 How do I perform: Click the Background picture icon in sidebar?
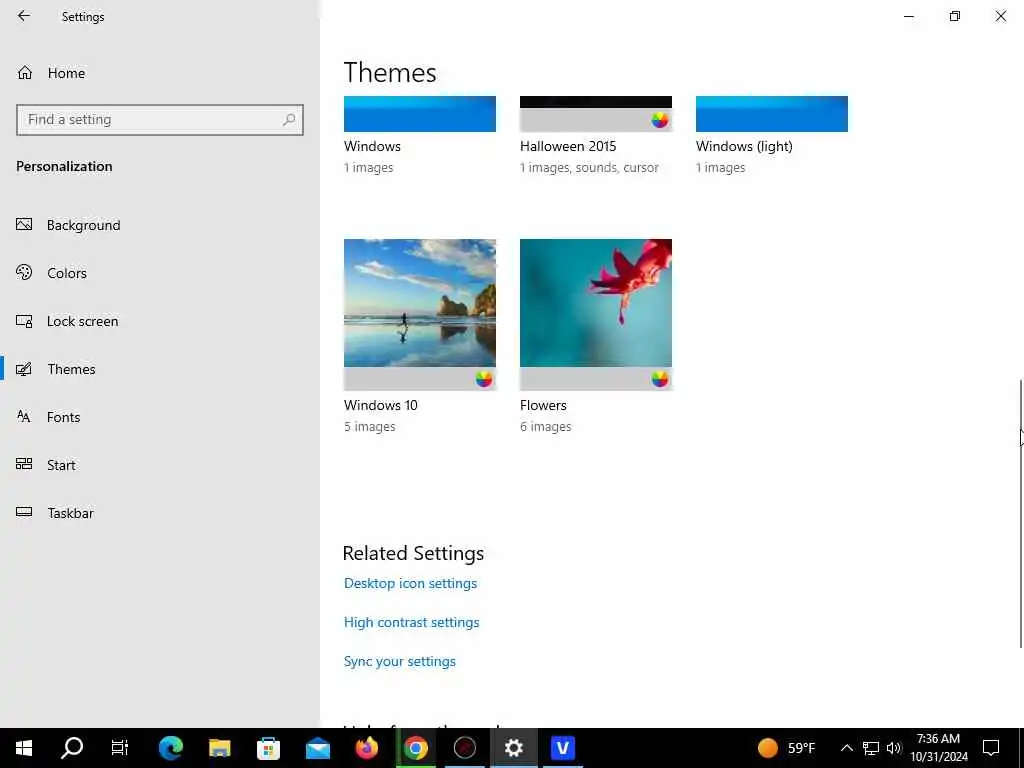[24, 225]
